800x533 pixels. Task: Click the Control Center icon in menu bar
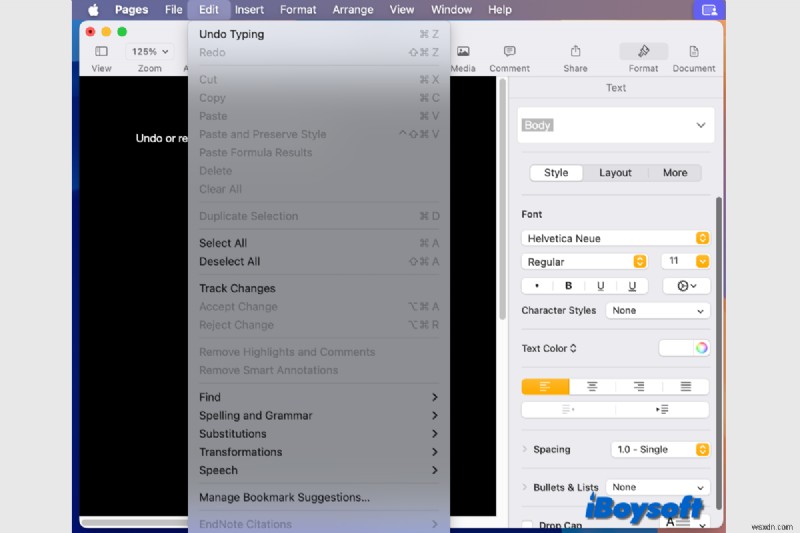(x=709, y=10)
